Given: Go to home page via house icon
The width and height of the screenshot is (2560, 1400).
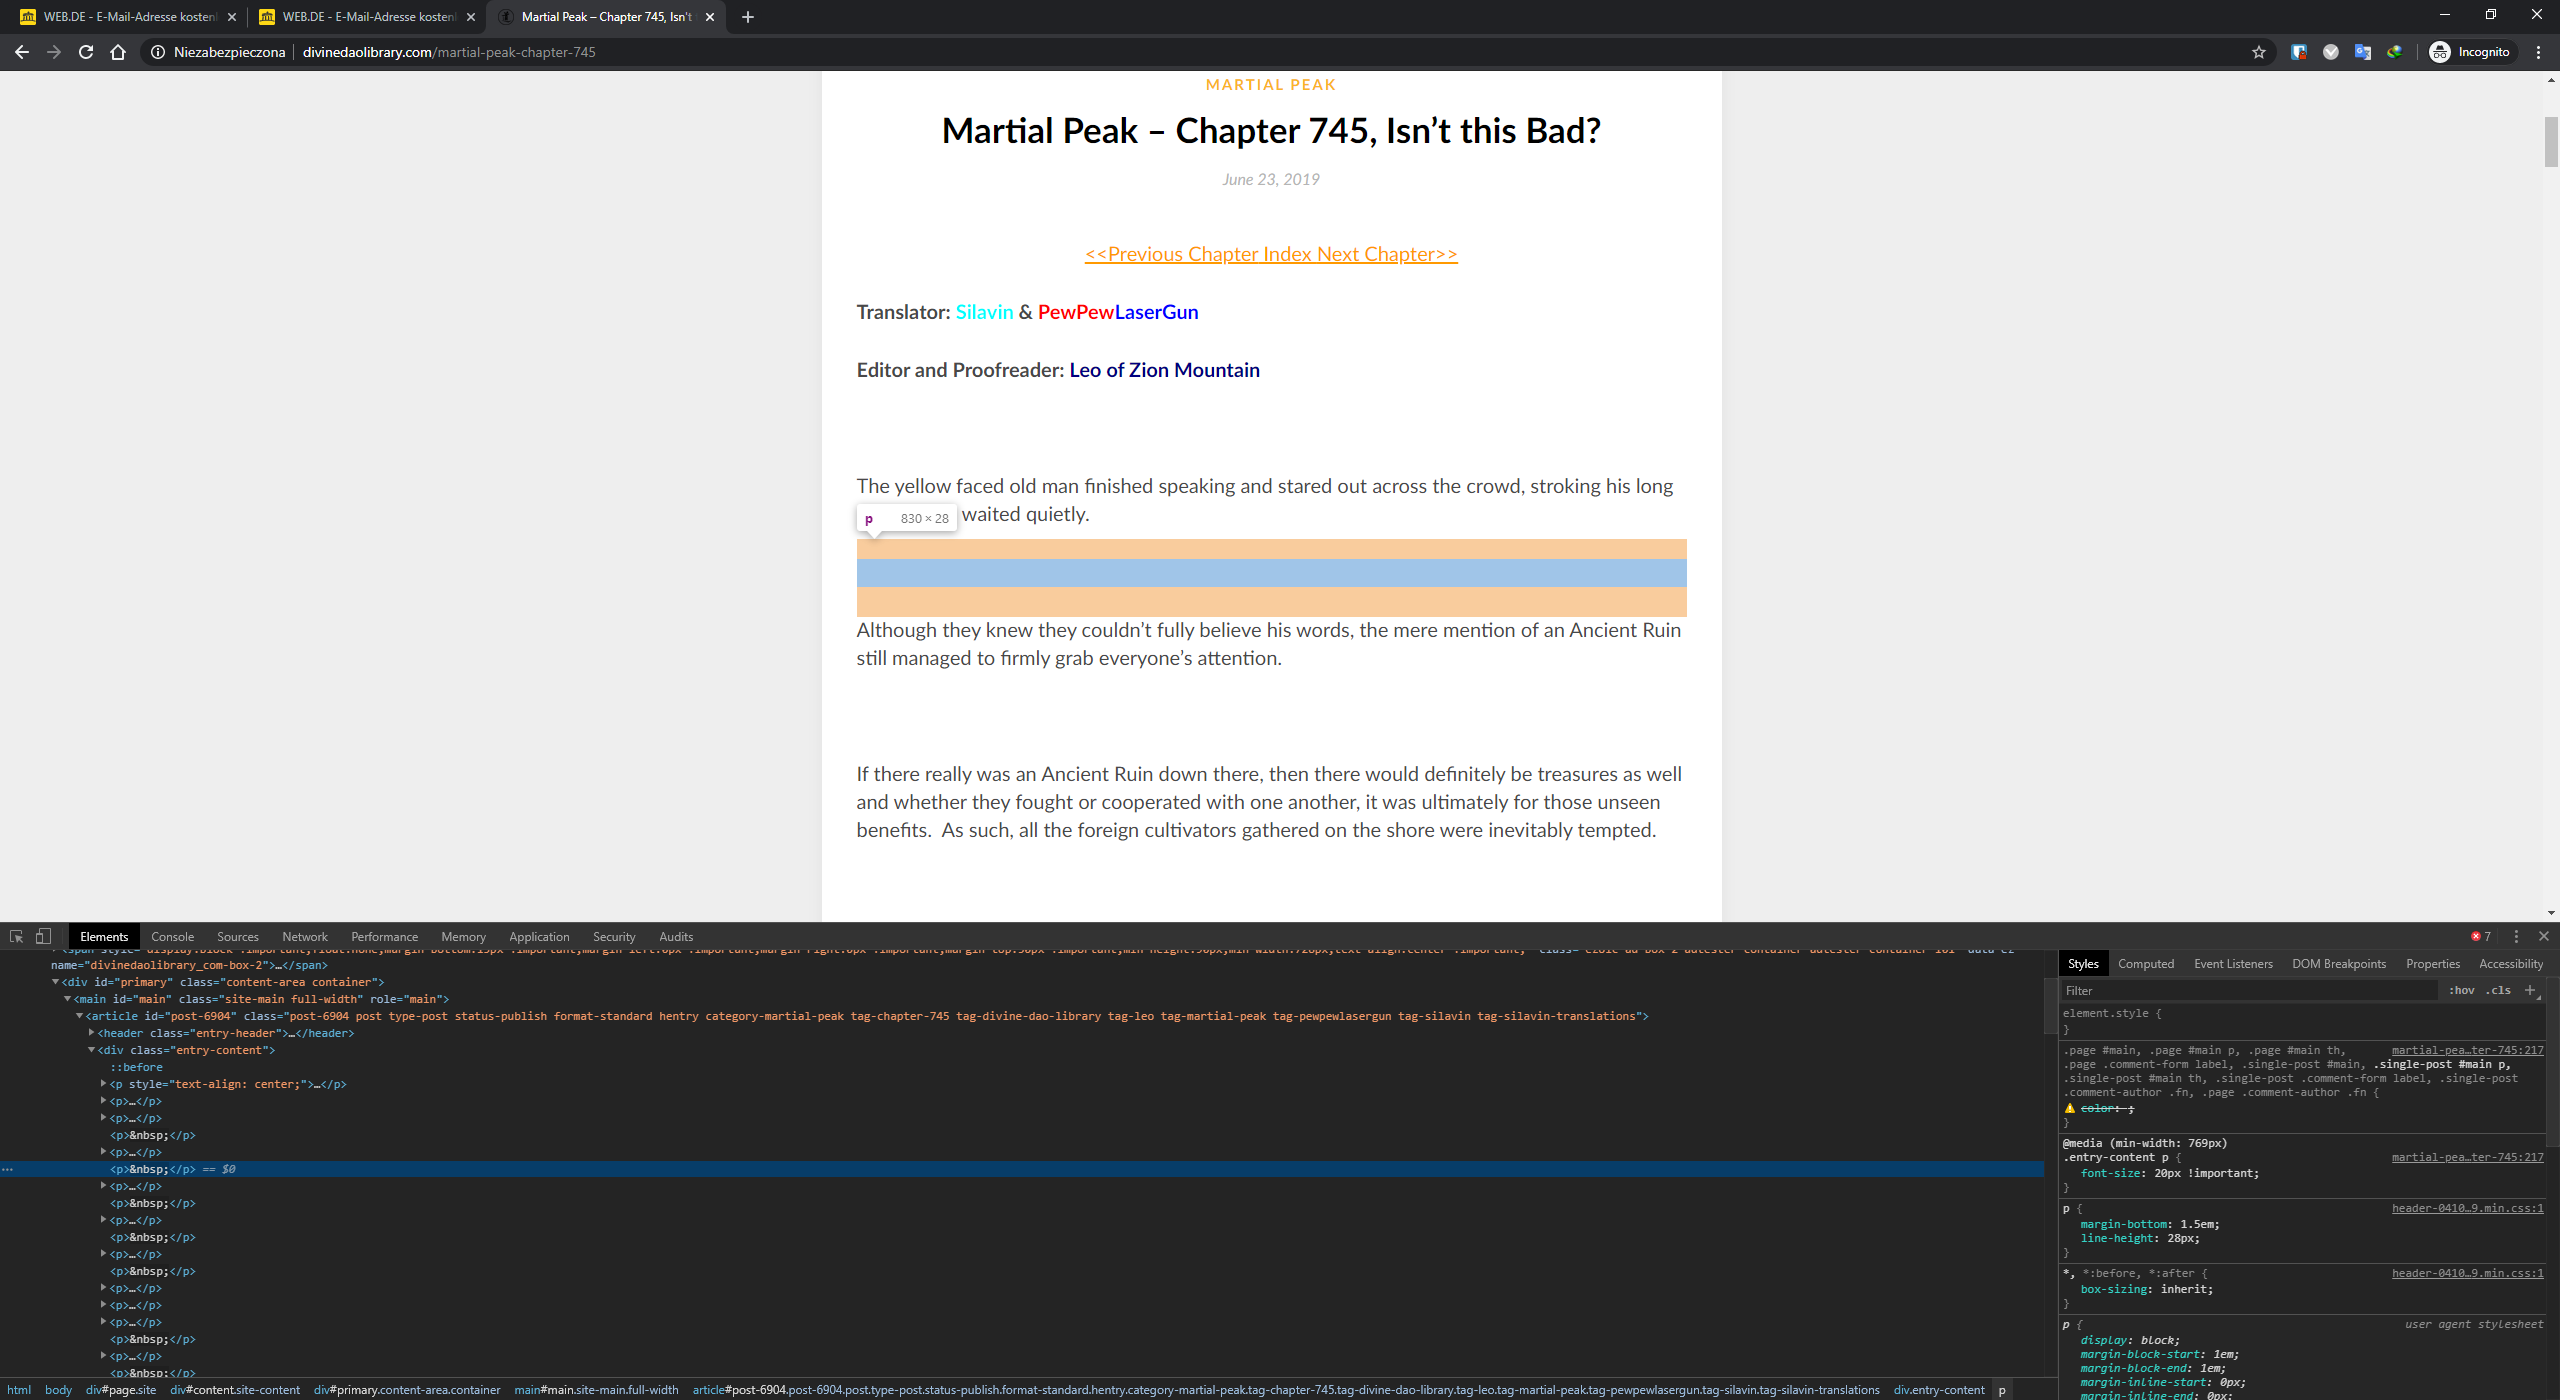Looking at the screenshot, I should coord(118,52).
